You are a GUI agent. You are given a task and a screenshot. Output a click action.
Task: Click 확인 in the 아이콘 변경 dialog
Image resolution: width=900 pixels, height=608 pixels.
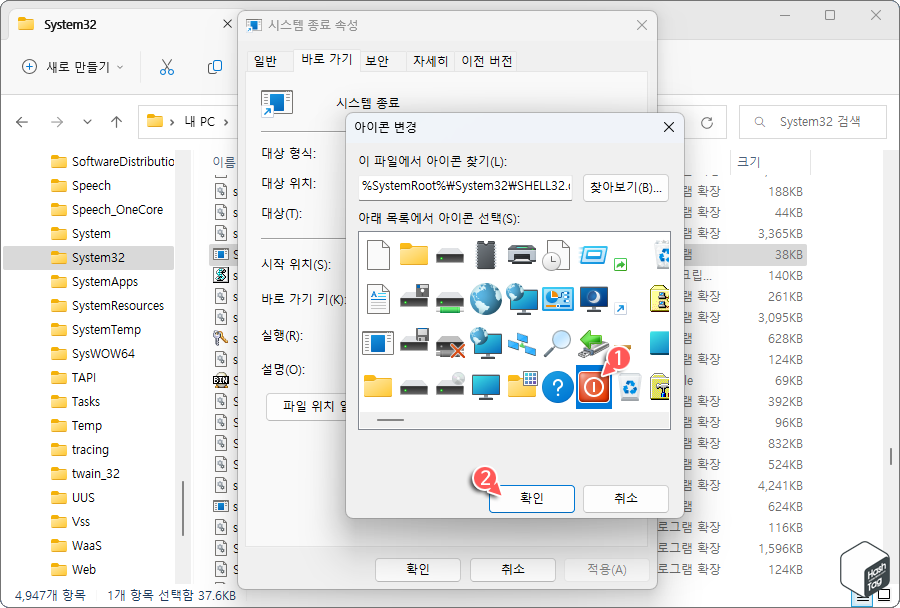coord(531,498)
